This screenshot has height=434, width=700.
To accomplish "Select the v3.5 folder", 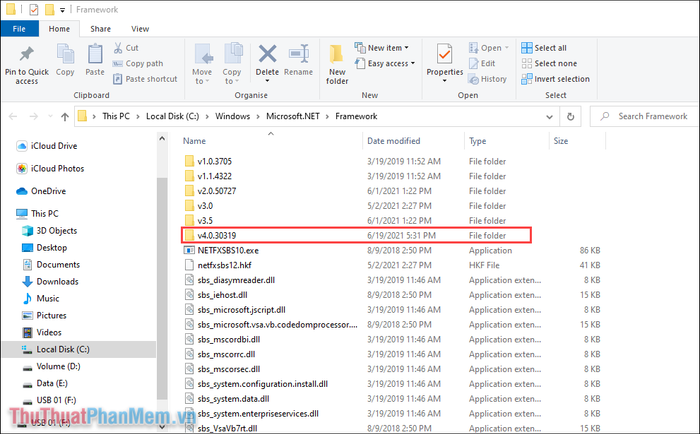I will click(x=204, y=221).
